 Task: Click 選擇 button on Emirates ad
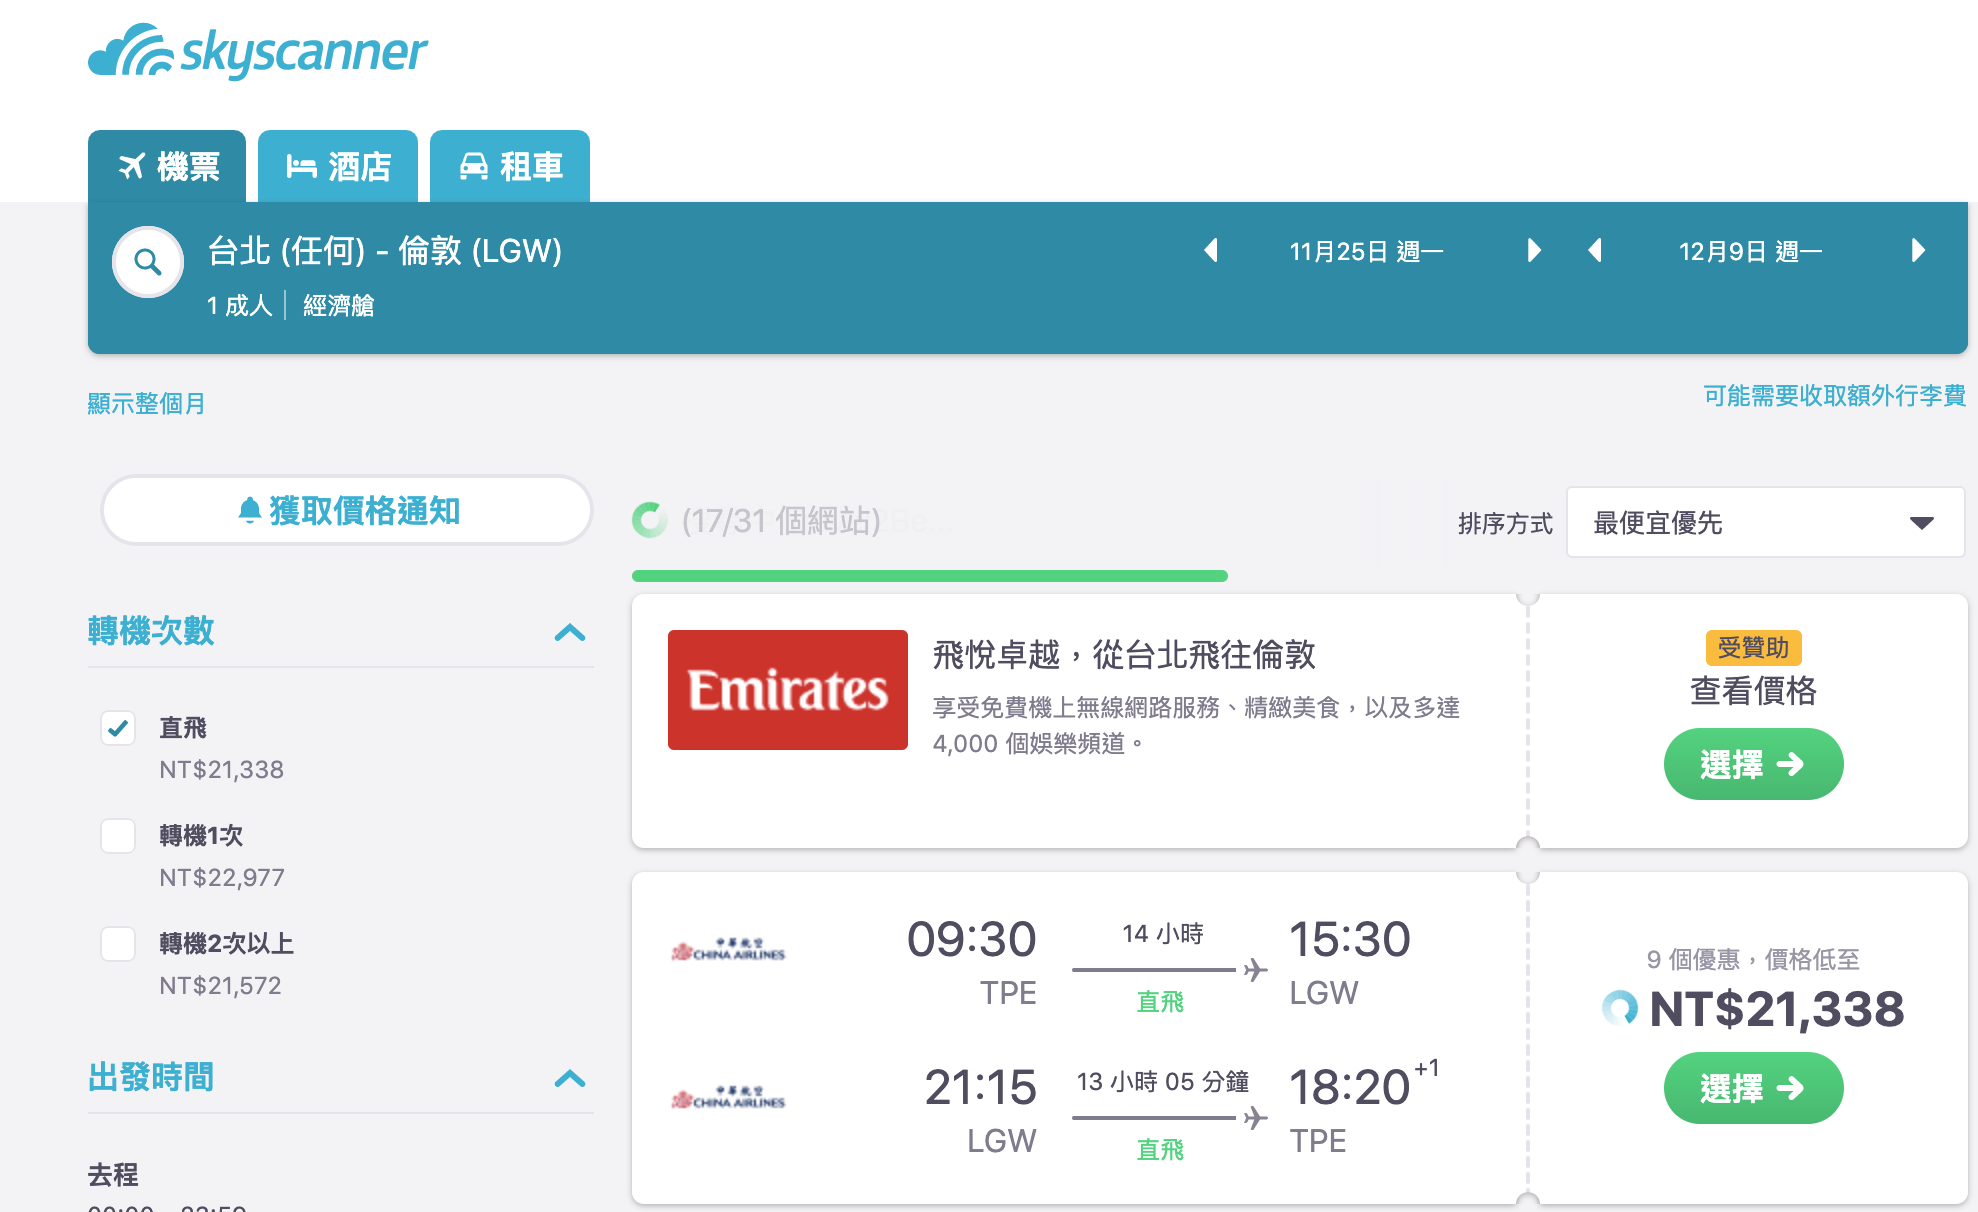1753,764
